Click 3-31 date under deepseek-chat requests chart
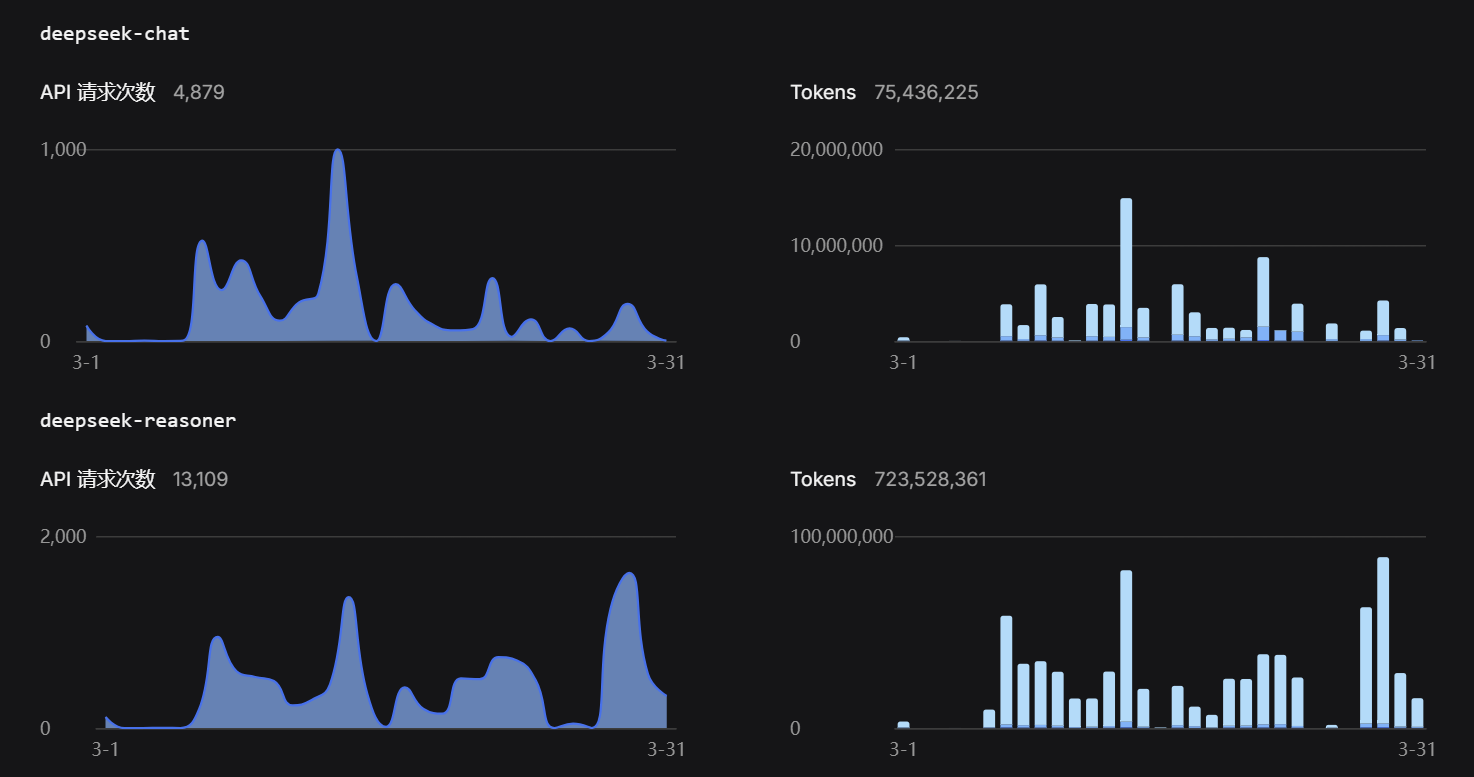 665,363
